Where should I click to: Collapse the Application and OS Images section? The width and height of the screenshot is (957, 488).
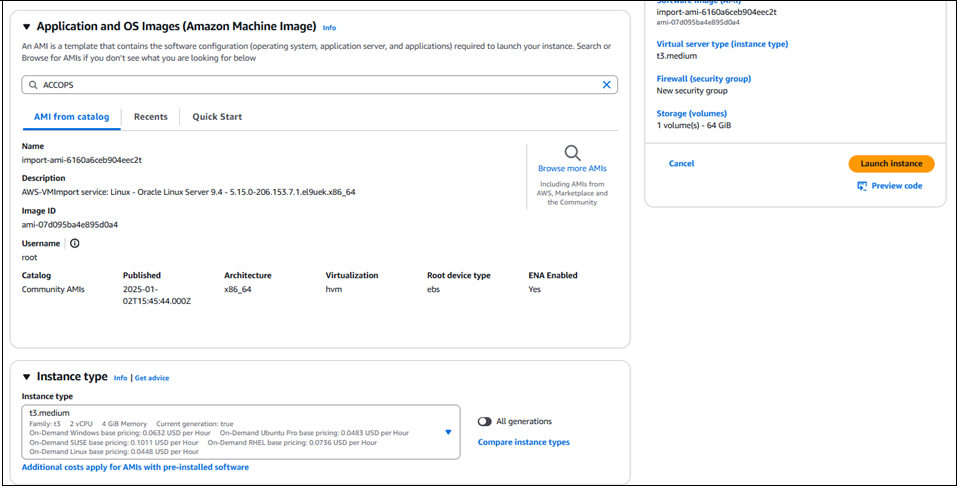pos(26,27)
